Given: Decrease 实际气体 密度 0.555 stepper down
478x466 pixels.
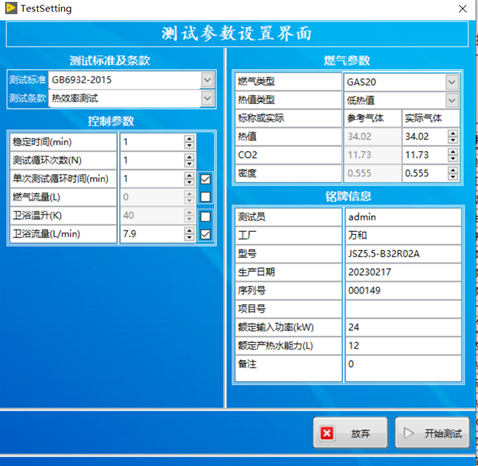Looking at the screenshot, I should point(453,177).
